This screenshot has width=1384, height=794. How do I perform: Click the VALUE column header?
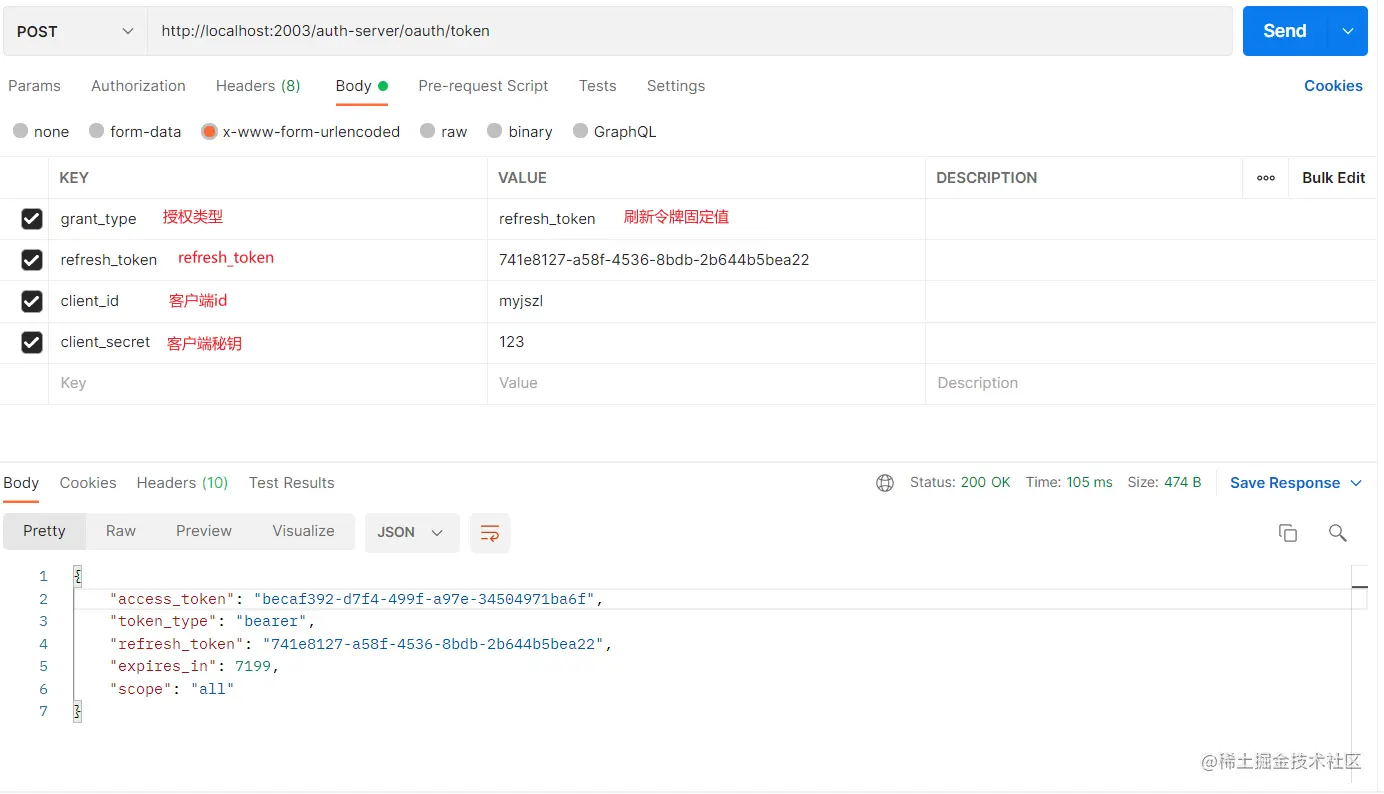(x=523, y=178)
